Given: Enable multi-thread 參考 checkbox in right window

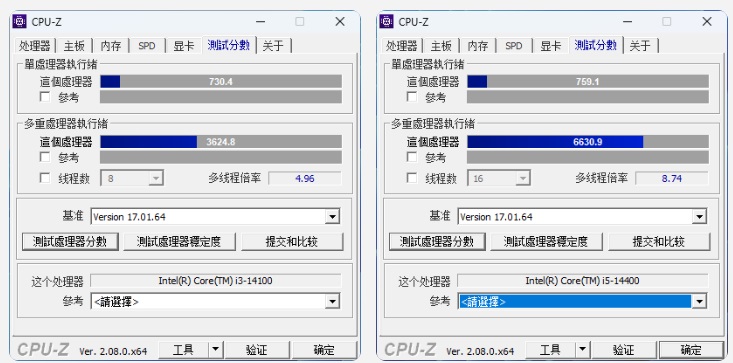Looking at the screenshot, I should 412,157.
